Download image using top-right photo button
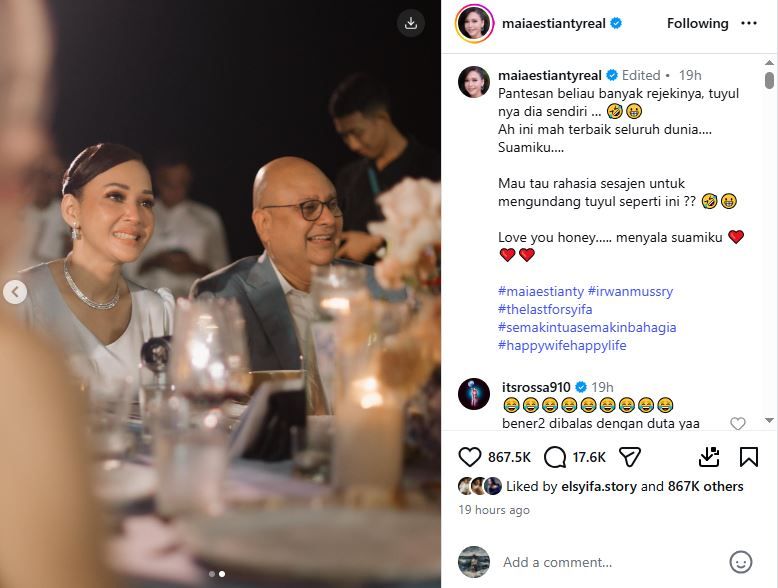This screenshot has height=588, width=778. click(411, 23)
